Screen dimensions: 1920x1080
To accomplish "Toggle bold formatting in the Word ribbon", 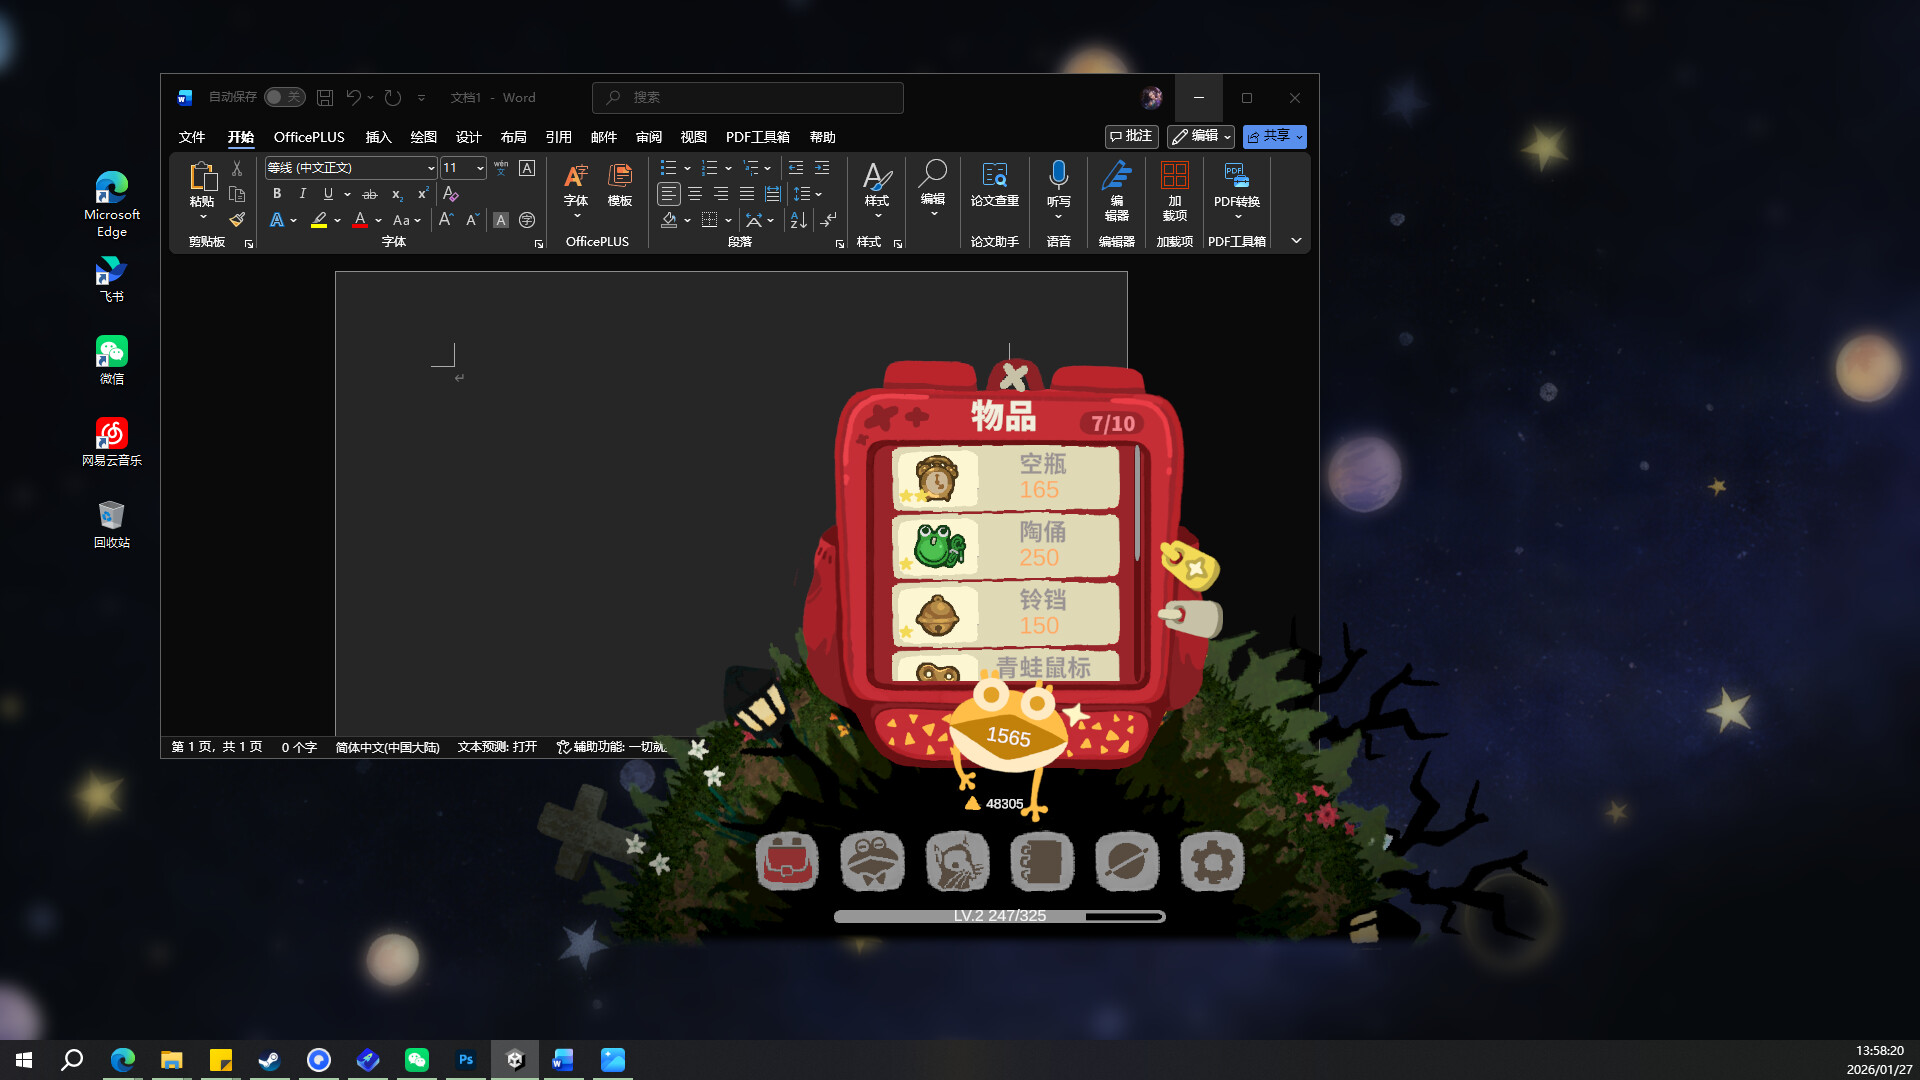I will (x=277, y=194).
